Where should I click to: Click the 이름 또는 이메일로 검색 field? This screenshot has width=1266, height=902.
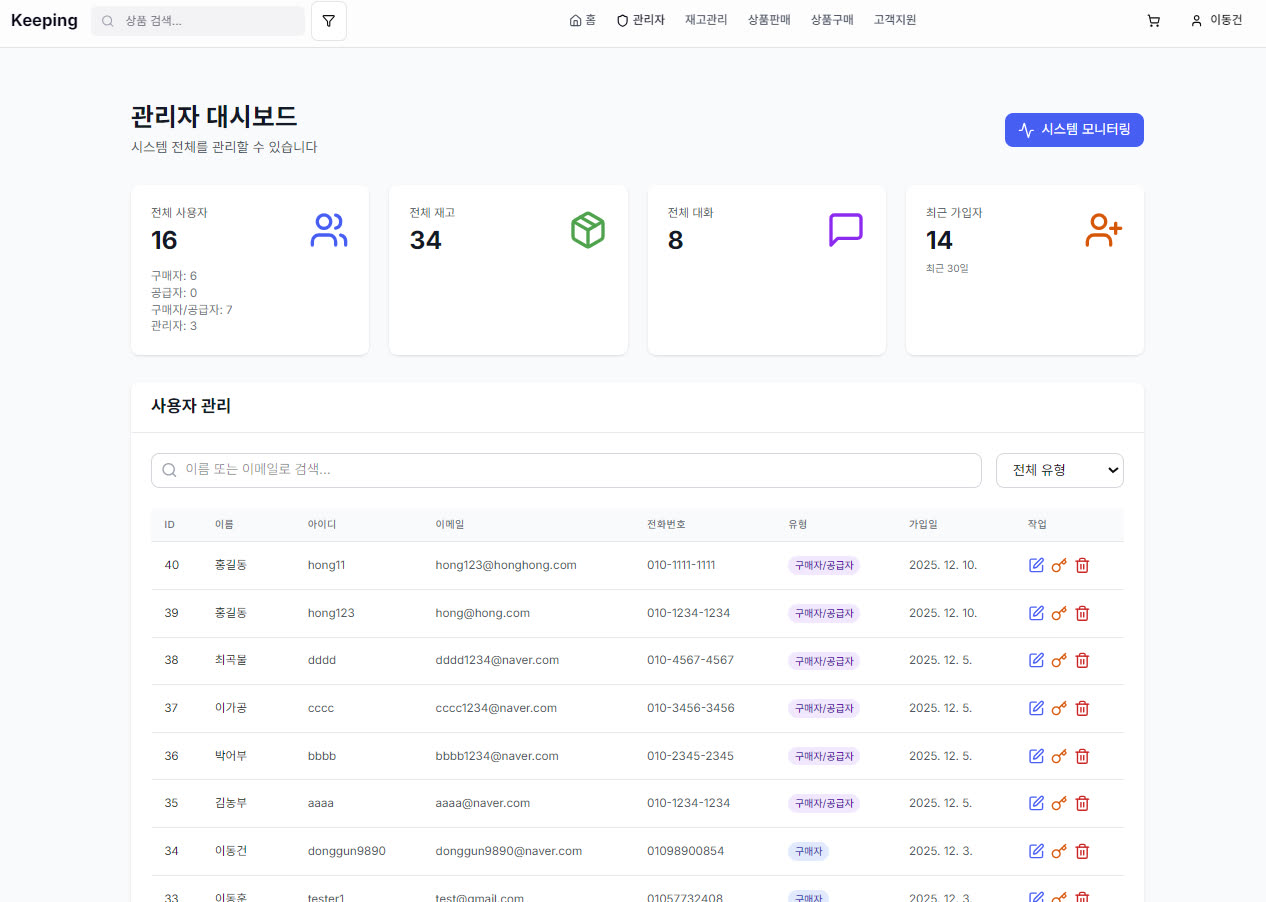(x=566, y=470)
